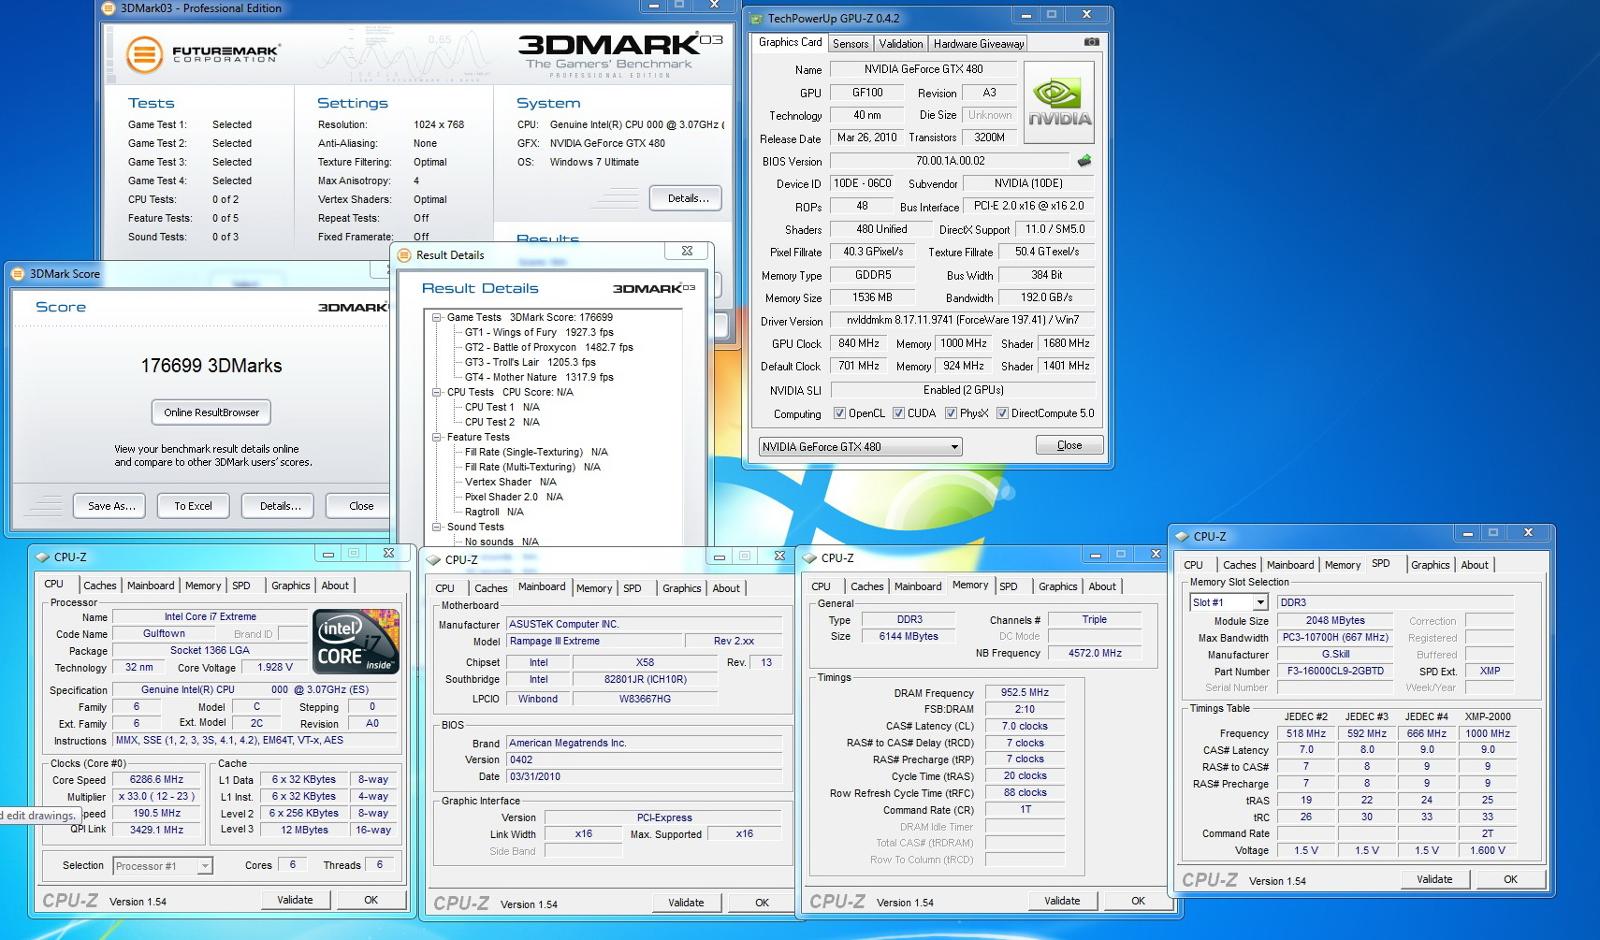
Task: Collapse the Sound Tests tree node
Action: click(x=437, y=527)
